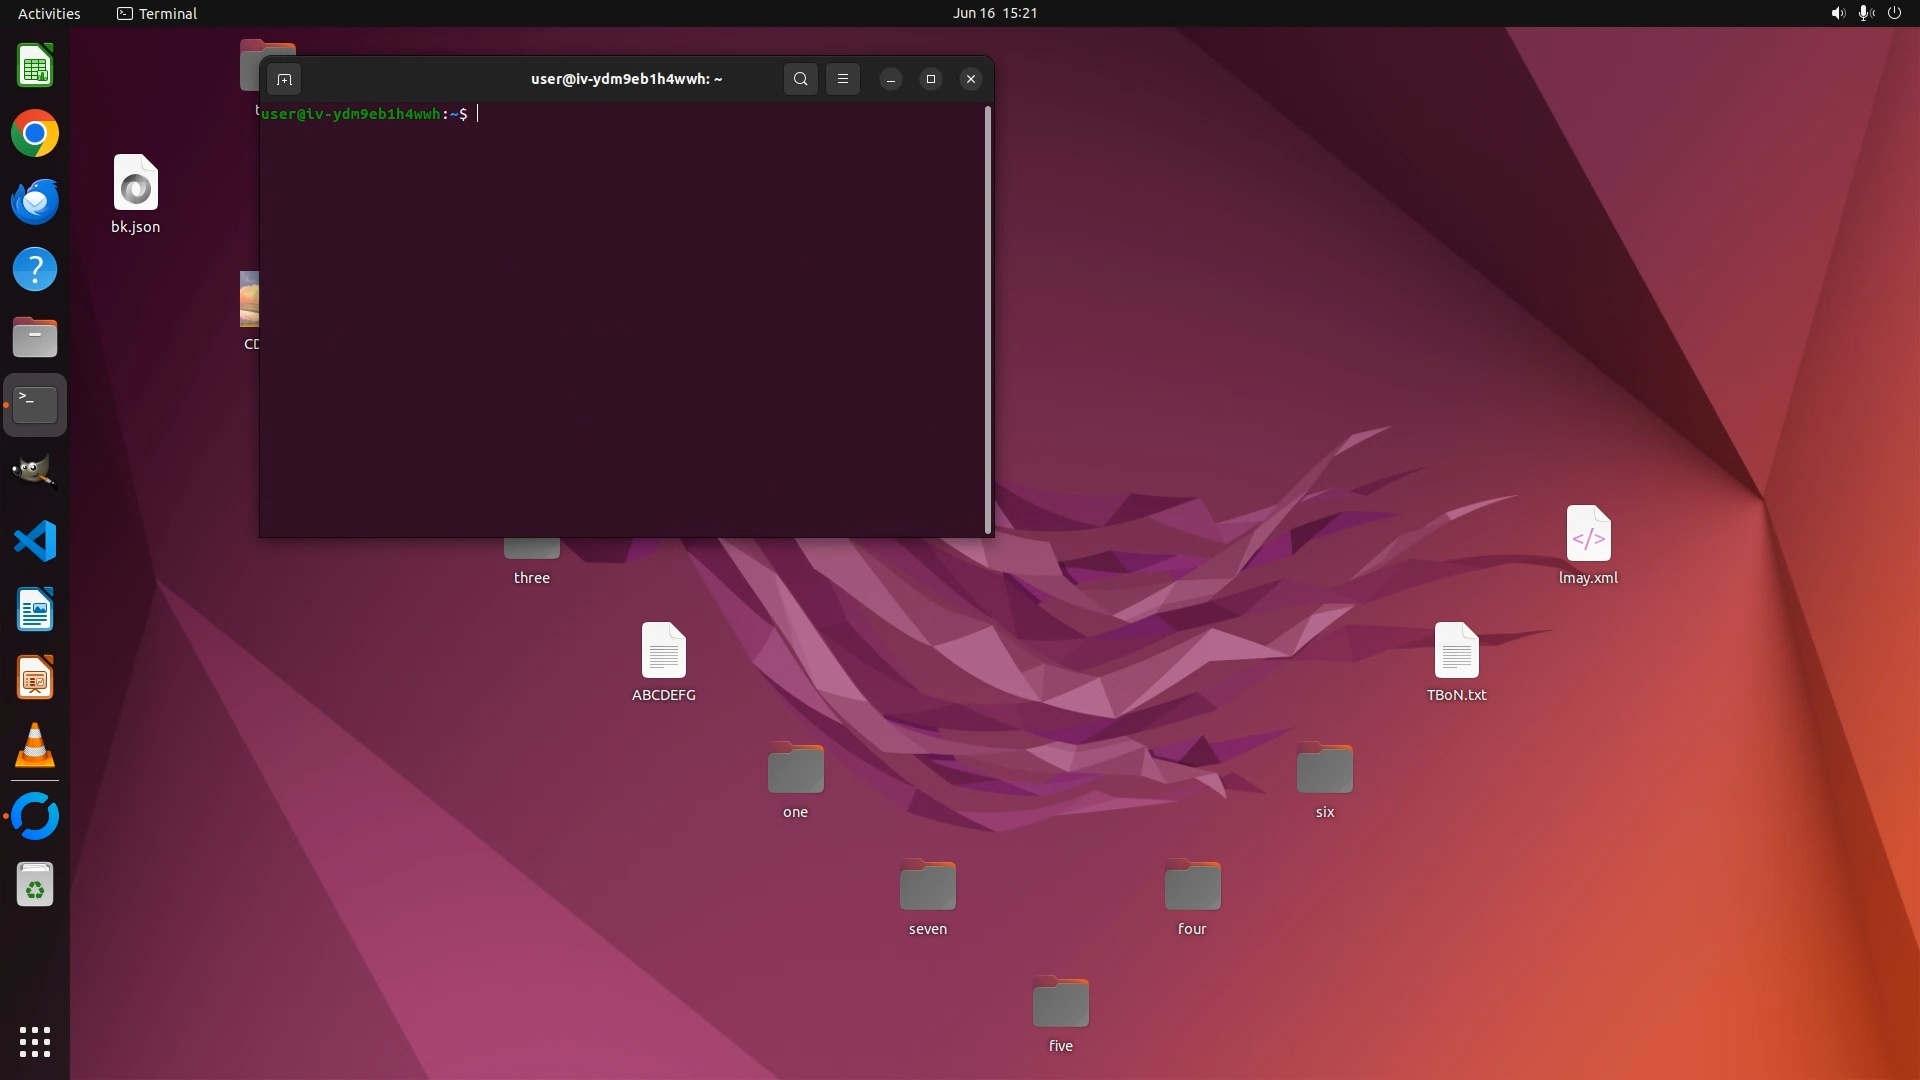Open LibreOffice Calc from dock
Viewport: 1920px width, 1080px height.
35,67
